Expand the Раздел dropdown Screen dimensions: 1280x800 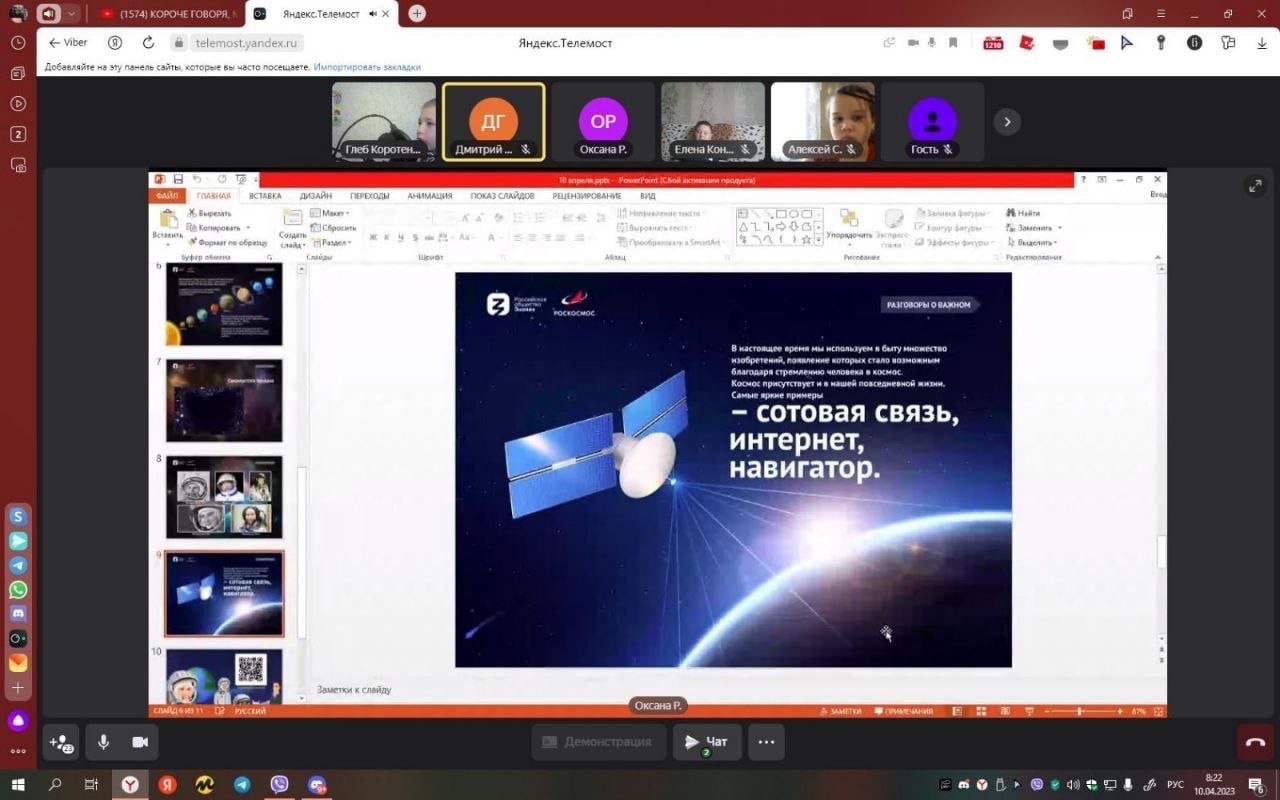(x=331, y=242)
